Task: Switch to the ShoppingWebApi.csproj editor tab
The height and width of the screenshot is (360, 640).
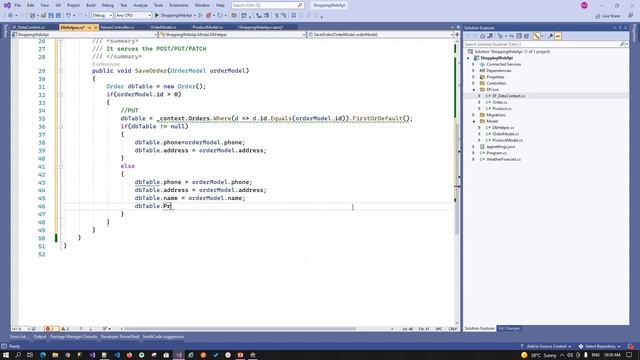Action: tap(261, 27)
